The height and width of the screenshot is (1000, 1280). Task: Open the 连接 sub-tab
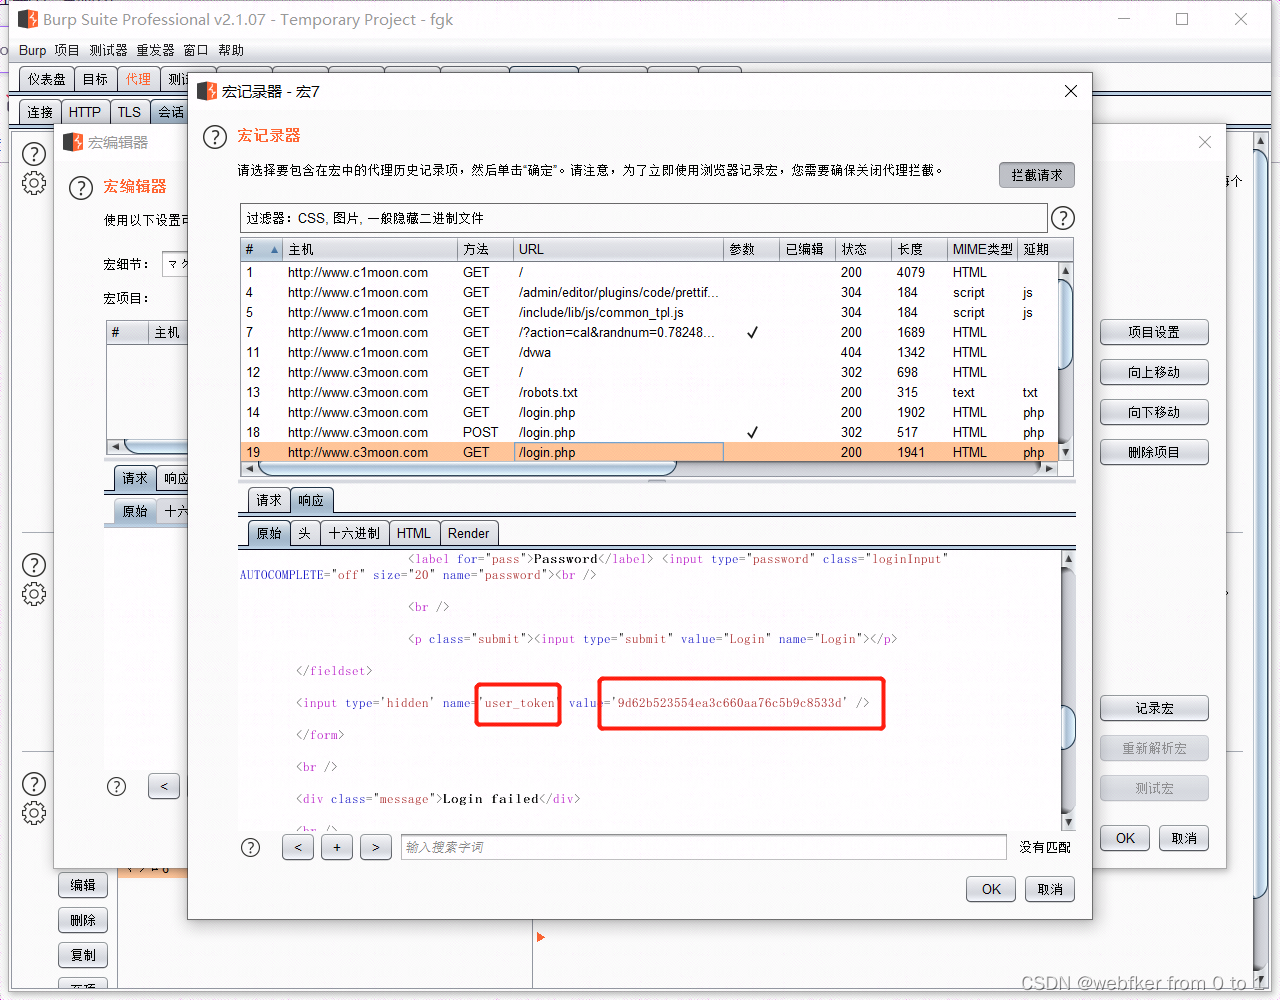(40, 112)
